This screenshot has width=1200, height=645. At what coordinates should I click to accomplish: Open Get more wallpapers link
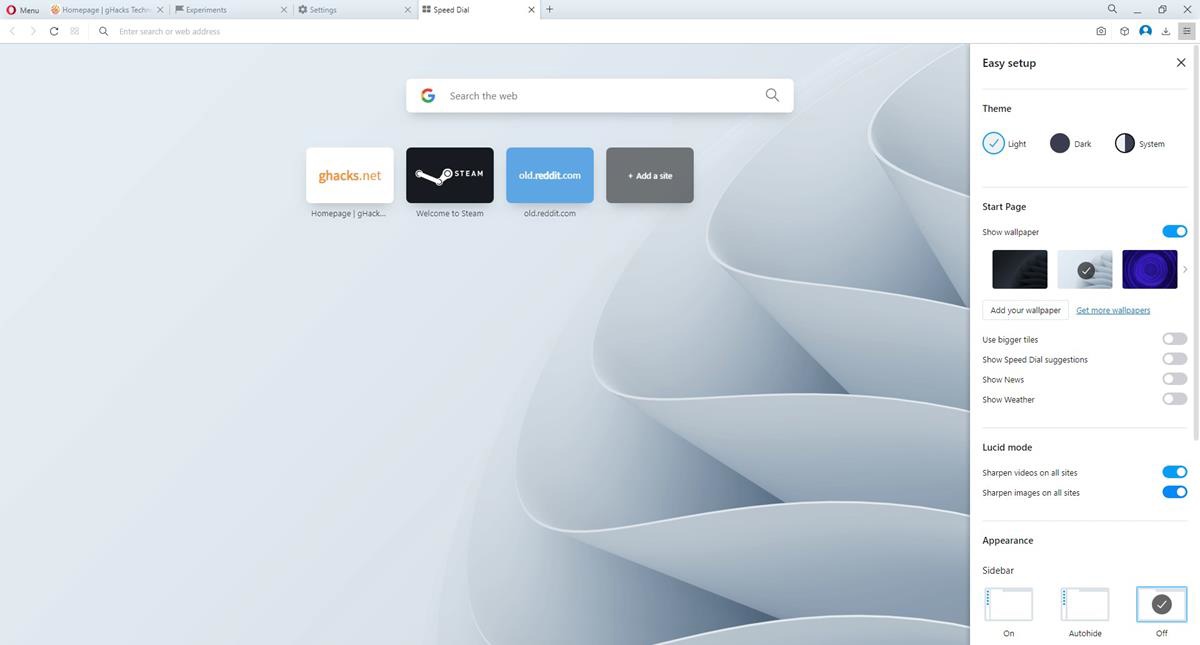coord(1113,310)
